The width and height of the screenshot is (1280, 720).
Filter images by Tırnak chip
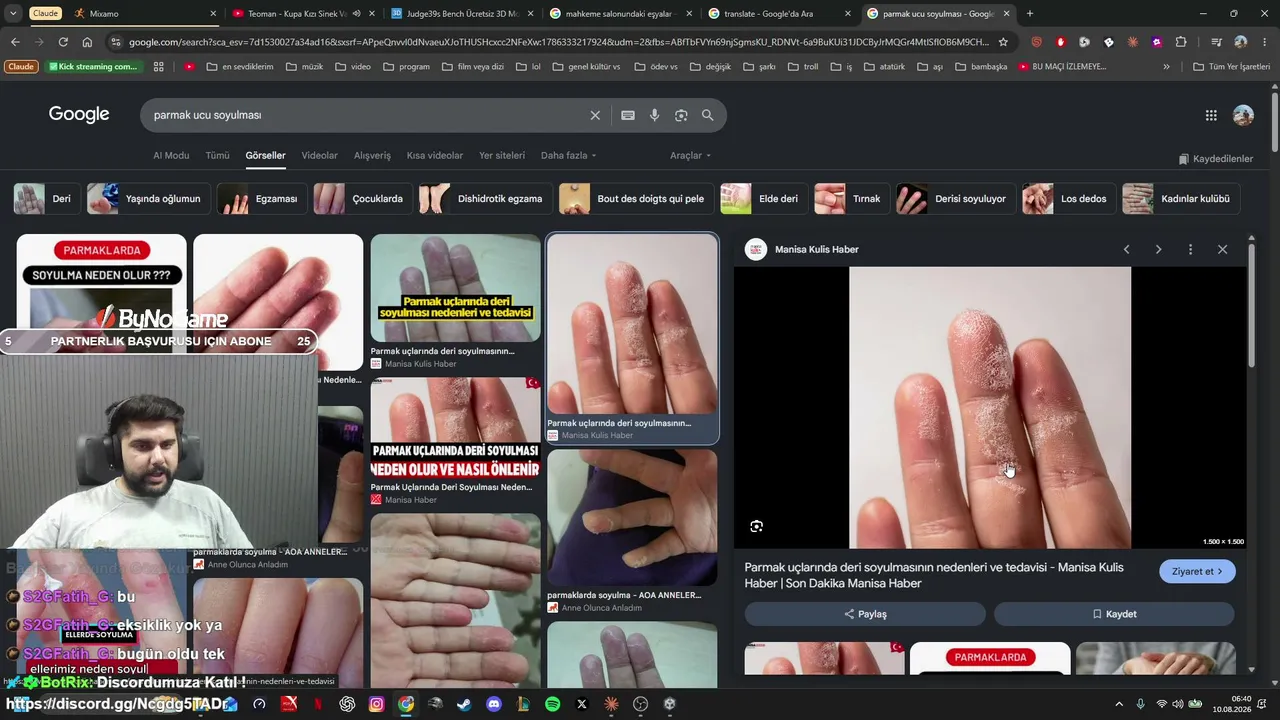click(851, 199)
